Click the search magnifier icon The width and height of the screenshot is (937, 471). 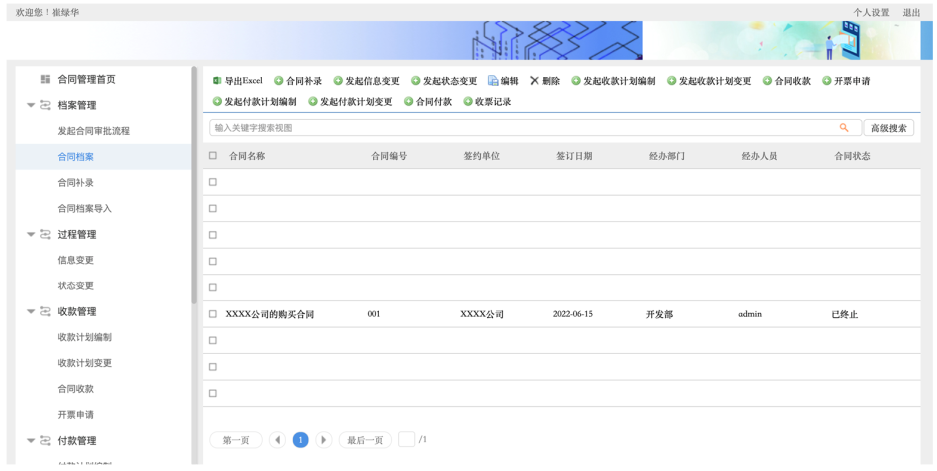844,128
